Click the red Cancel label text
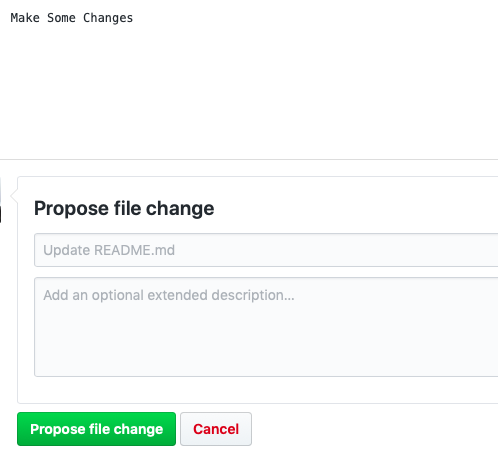 pos(216,429)
